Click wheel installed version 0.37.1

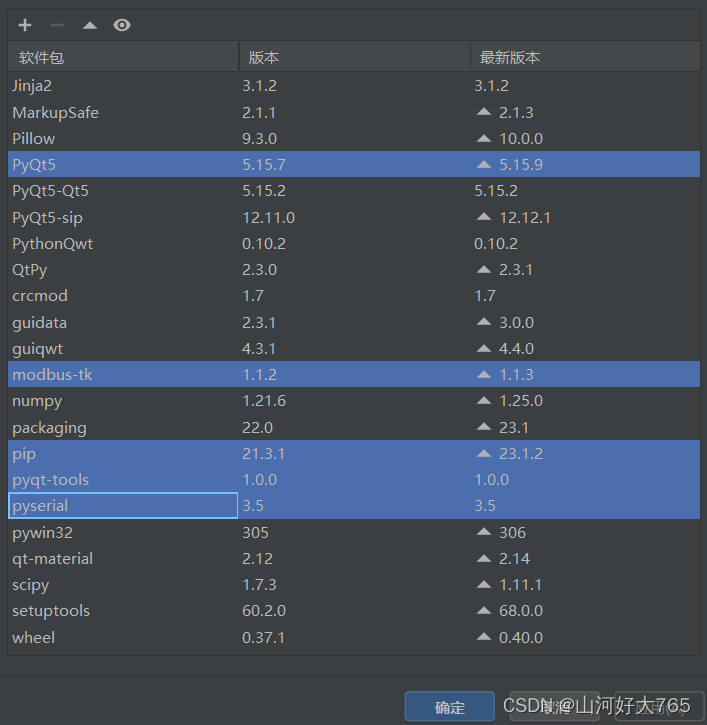click(x=264, y=637)
